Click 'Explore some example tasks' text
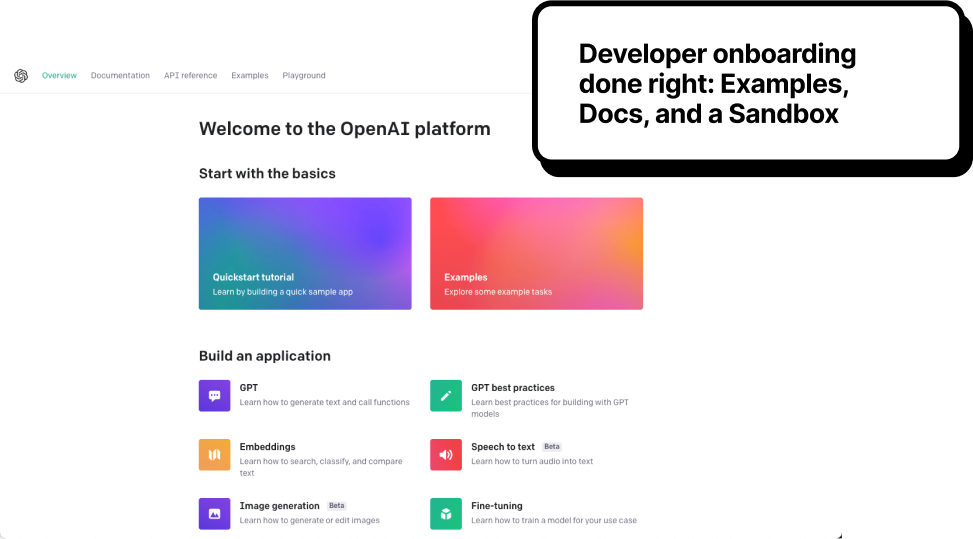The height and width of the screenshot is (539, 973). (x=498, y=292)
